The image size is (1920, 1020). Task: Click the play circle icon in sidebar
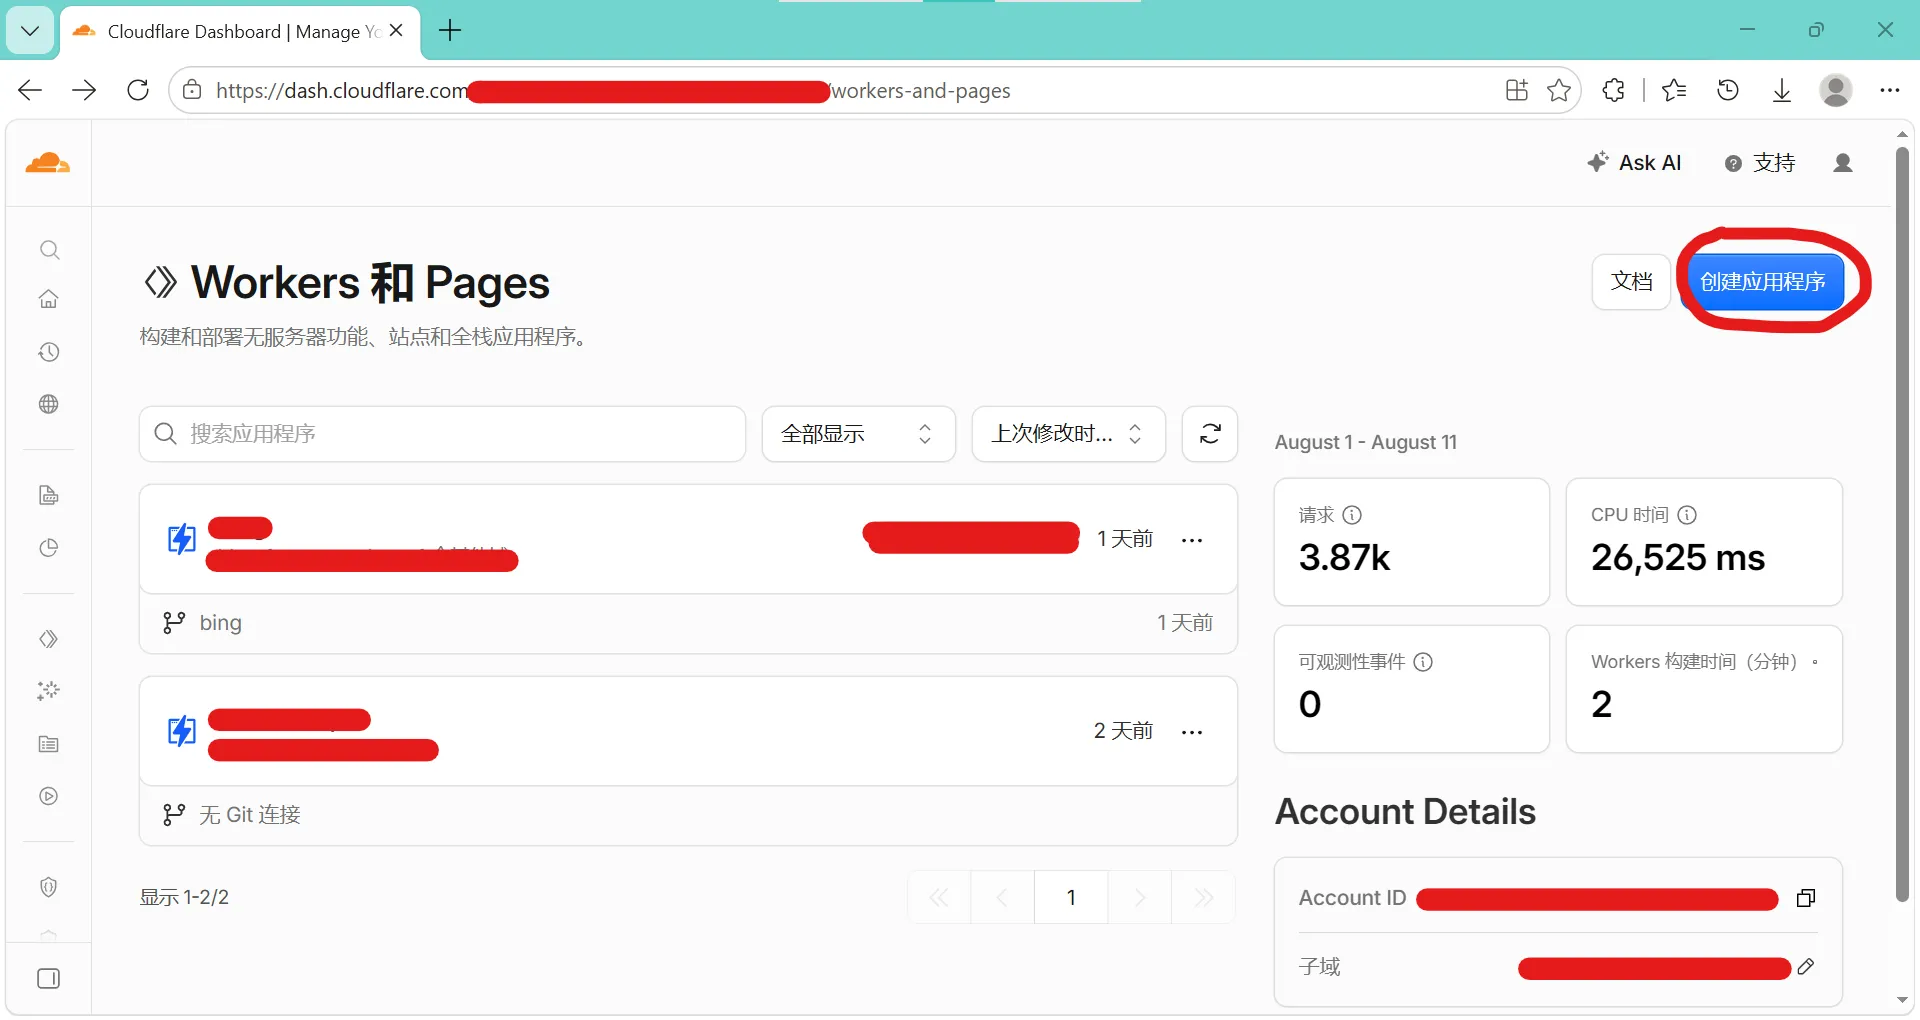tap(49, 796)
